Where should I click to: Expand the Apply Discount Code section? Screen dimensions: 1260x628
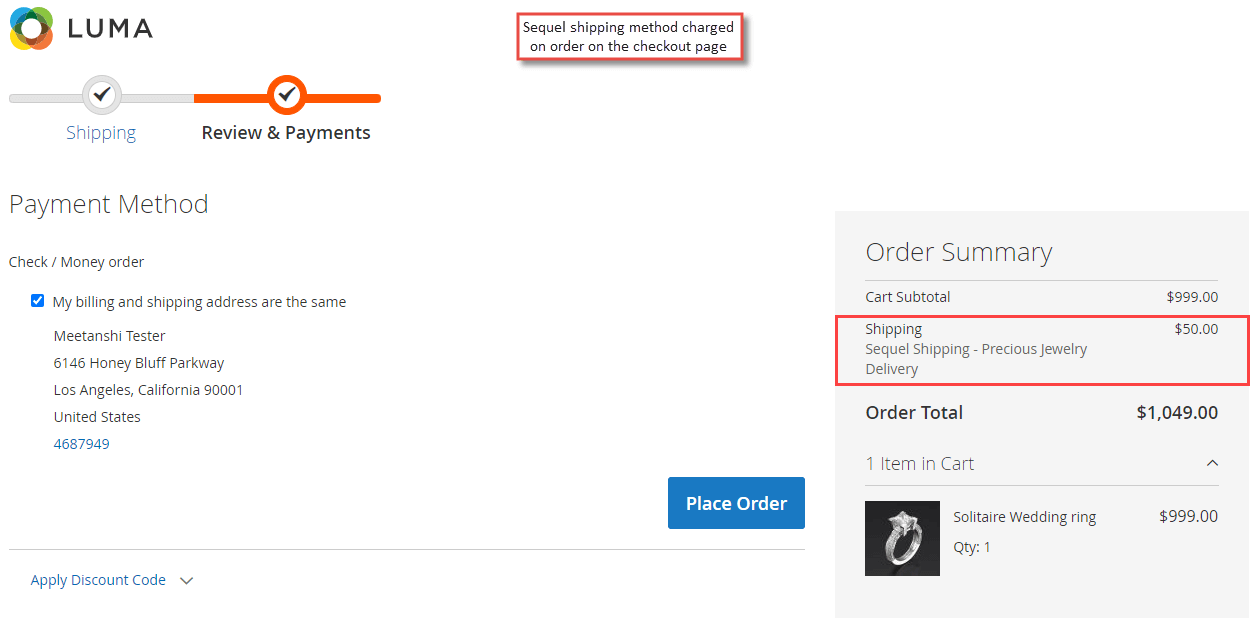(97, 579)
